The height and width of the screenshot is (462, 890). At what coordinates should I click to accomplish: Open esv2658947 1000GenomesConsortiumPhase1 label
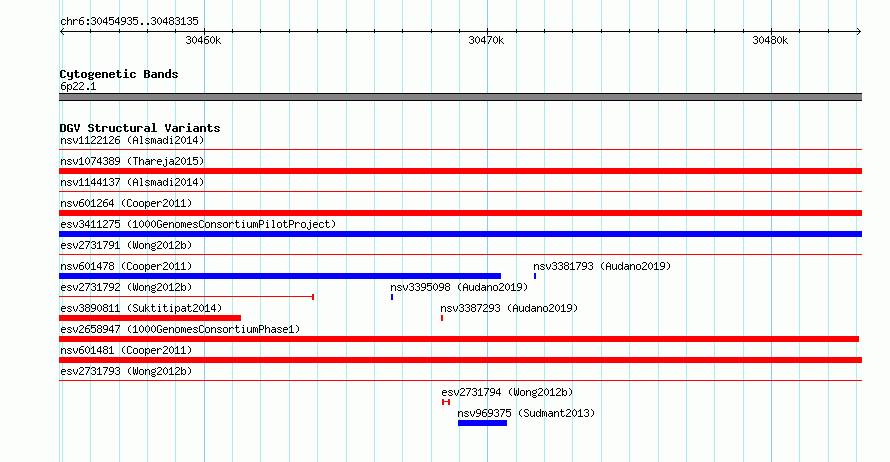pos(180,329)
